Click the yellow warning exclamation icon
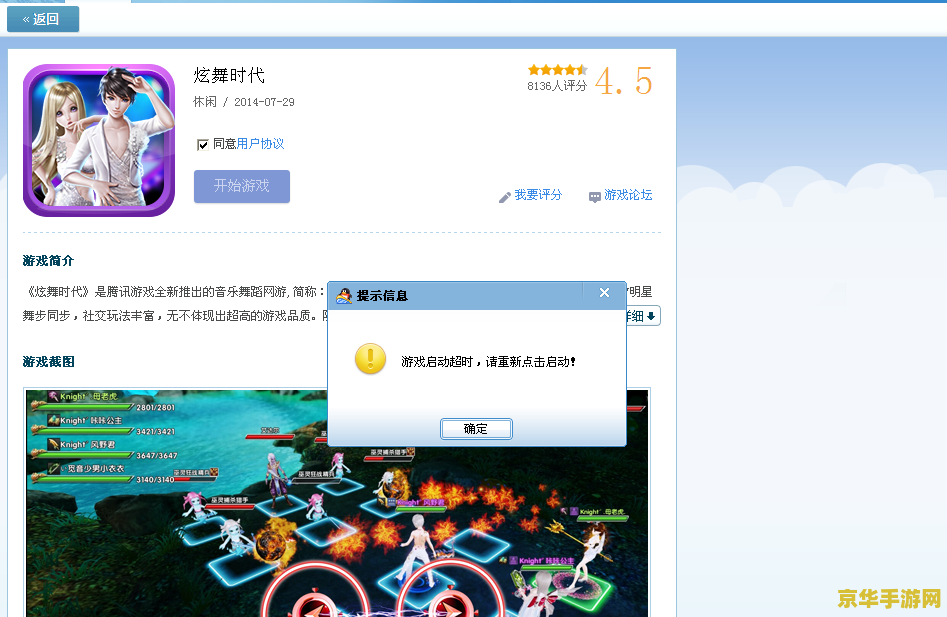This screenshot has width=947, height=617. [370, 359]
